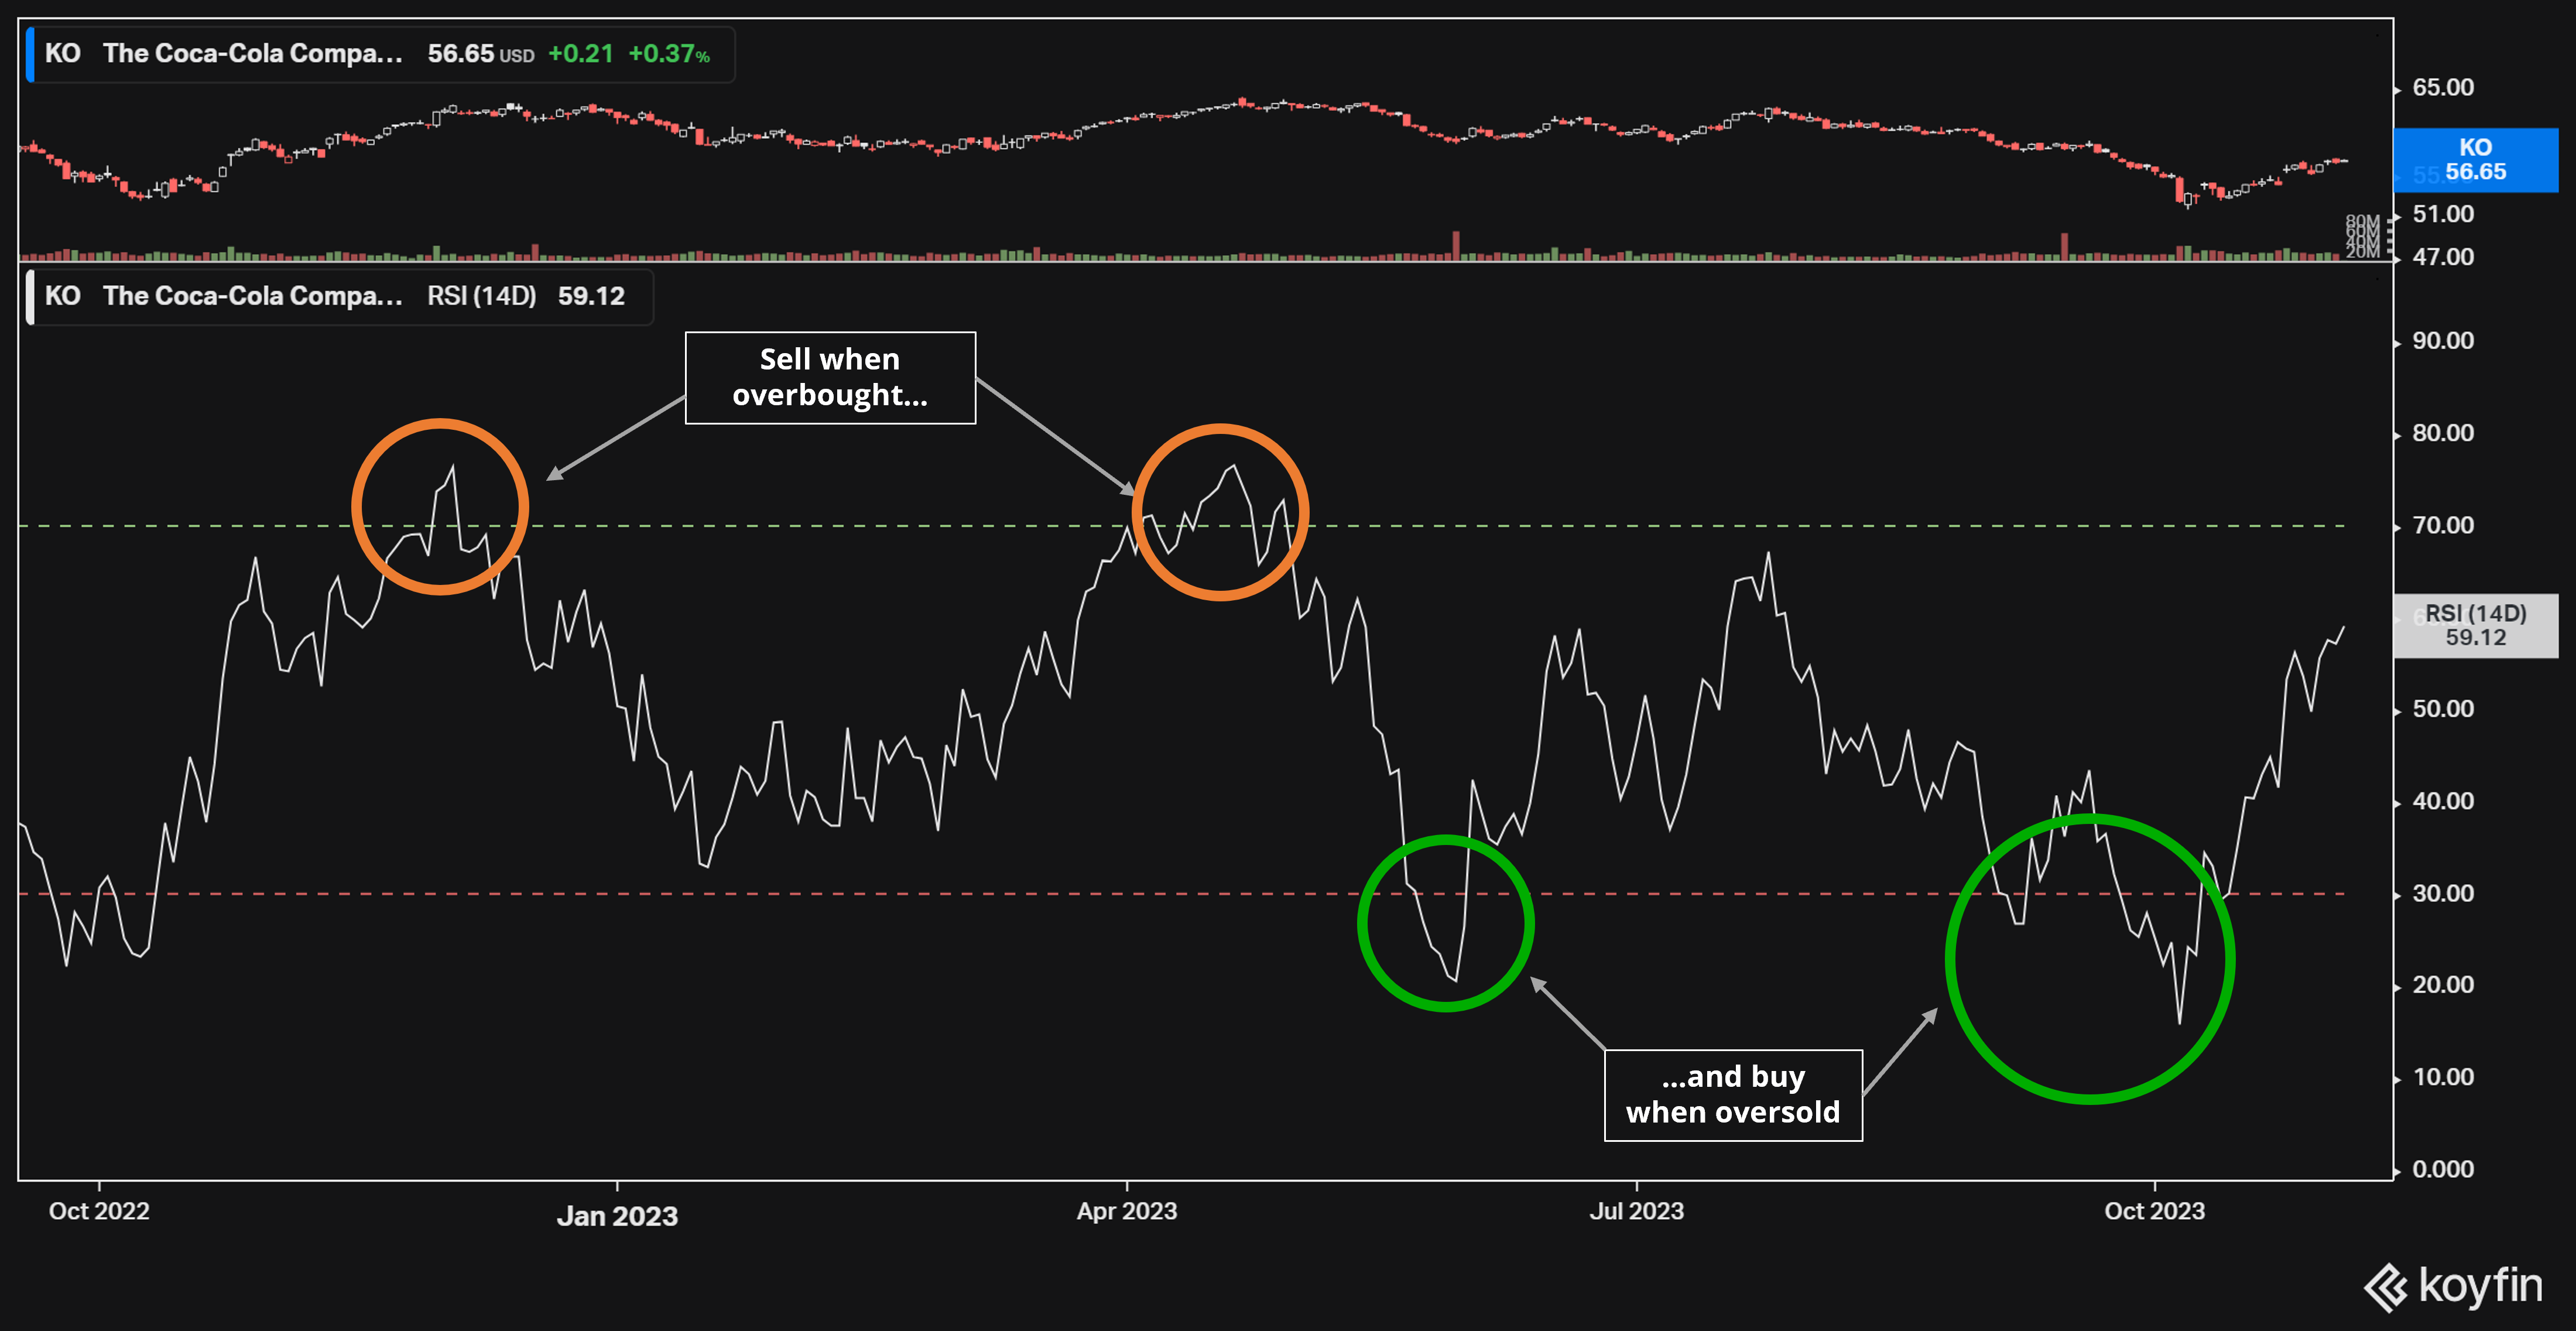
Task: Click the Oct 2023 date axis label
Action: [x=2154, y=1211]
